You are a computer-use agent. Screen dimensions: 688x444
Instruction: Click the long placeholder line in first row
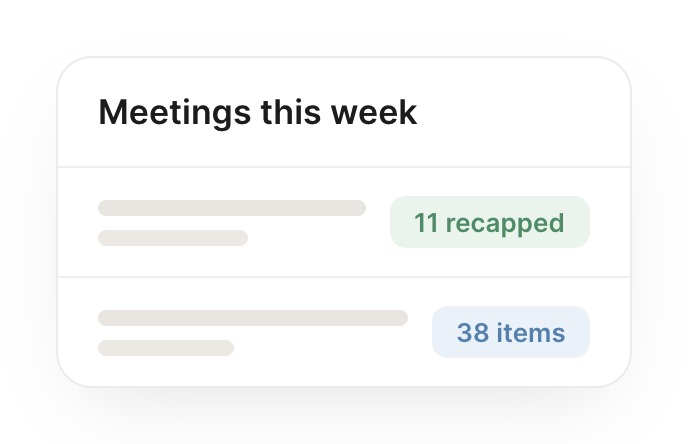pos(232,208)
